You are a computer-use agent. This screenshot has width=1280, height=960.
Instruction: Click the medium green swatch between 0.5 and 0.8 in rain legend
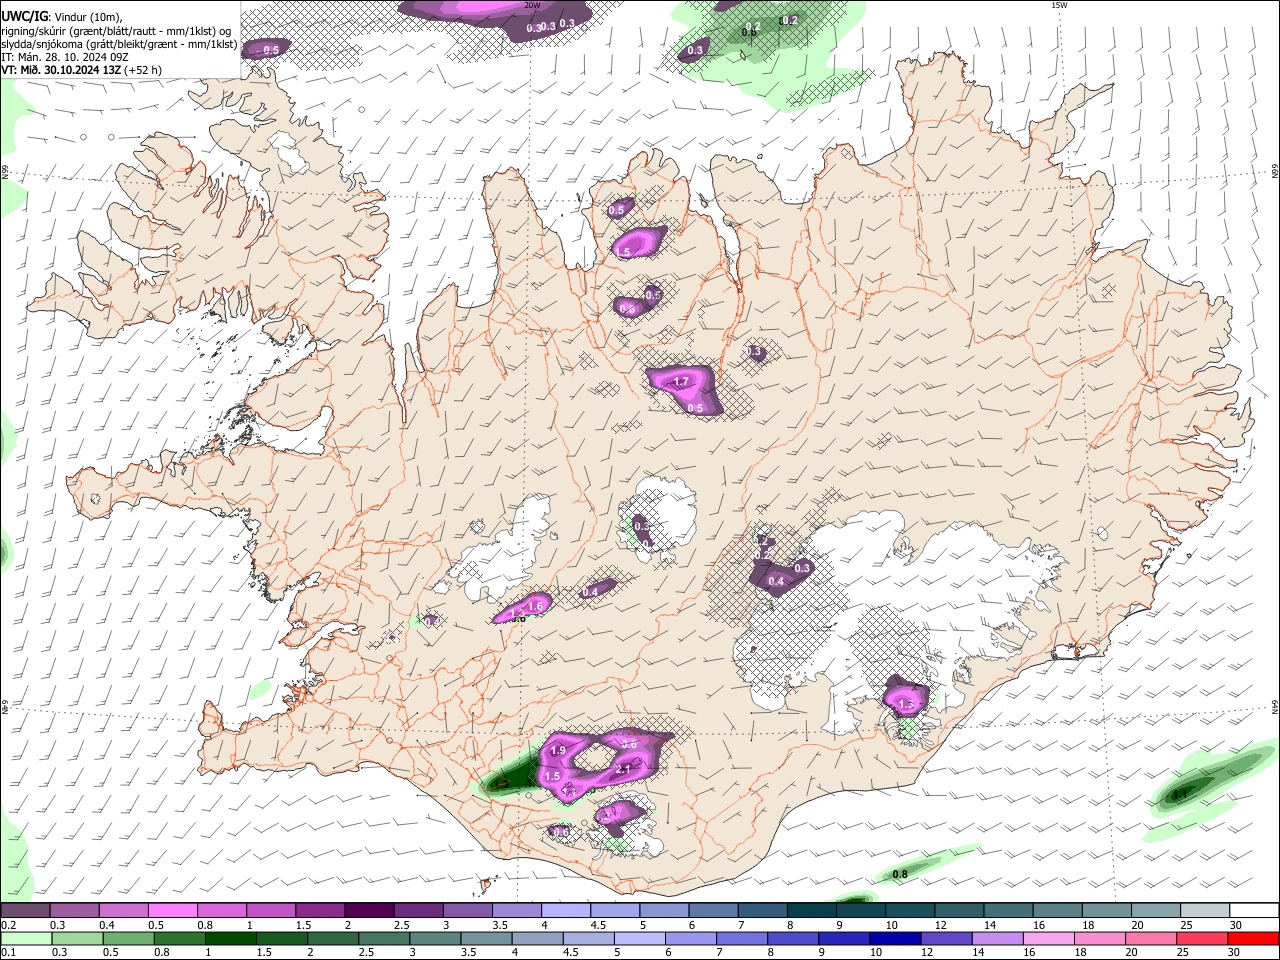click(x=127, y=938)
